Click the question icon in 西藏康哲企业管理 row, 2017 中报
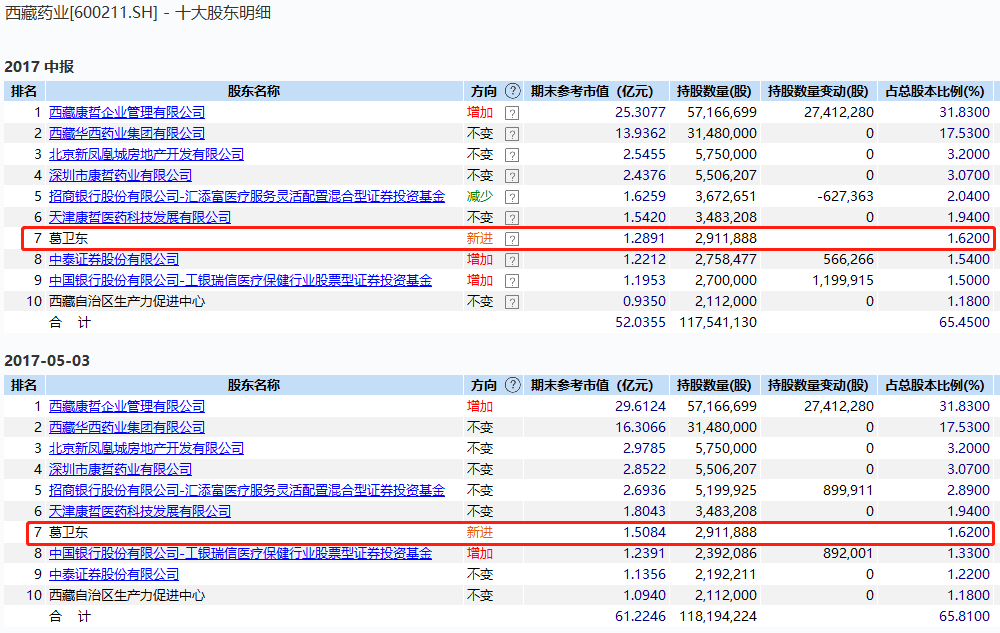The image size is (1000, 633). coord(512,113)
